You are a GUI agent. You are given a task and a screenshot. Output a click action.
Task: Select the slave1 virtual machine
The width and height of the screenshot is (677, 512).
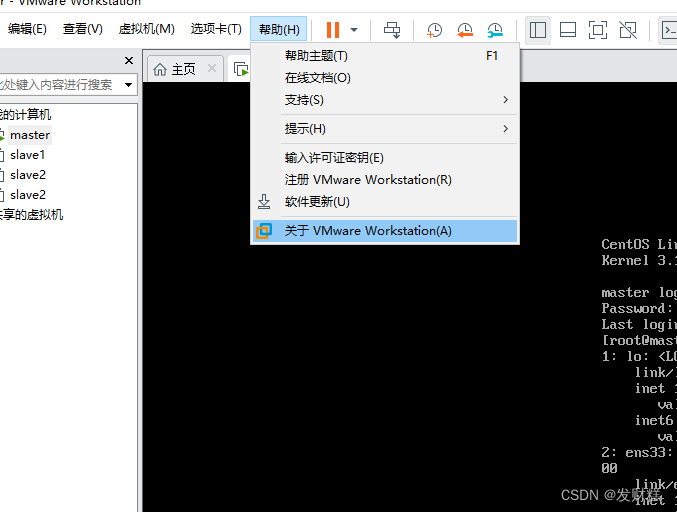27,155
